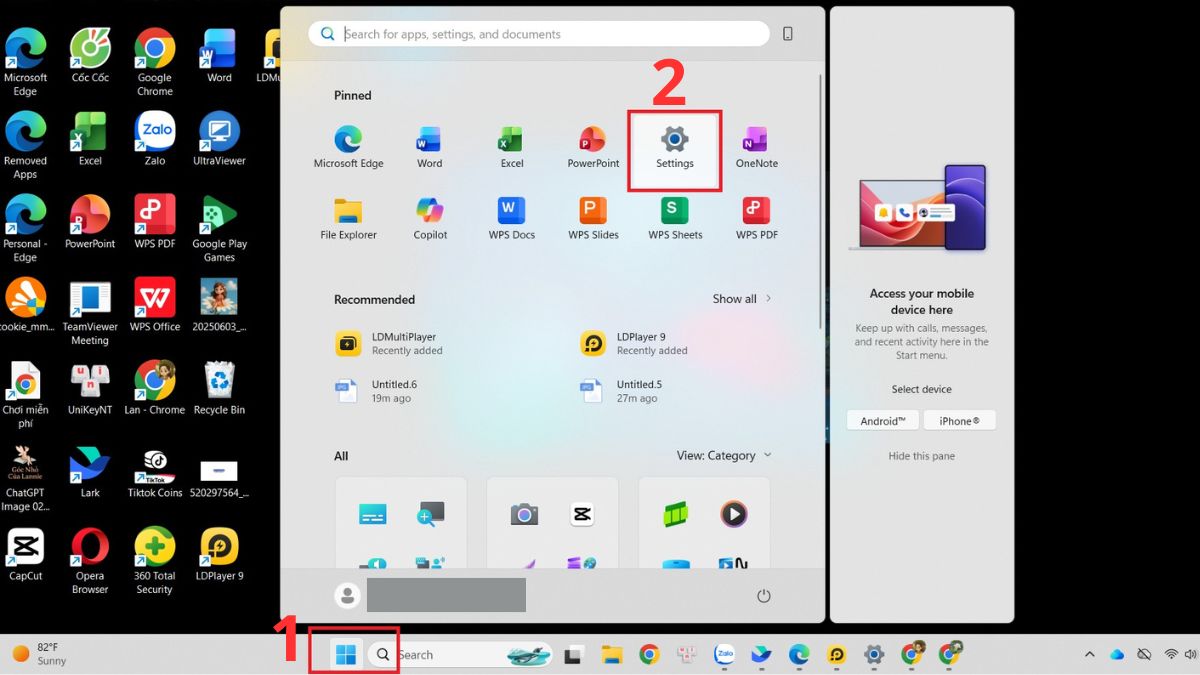Open Cốc Cốc browser on desktop
Viewport: 1200px width, 675px height.
pyautogui.click(x=90, y=56)
